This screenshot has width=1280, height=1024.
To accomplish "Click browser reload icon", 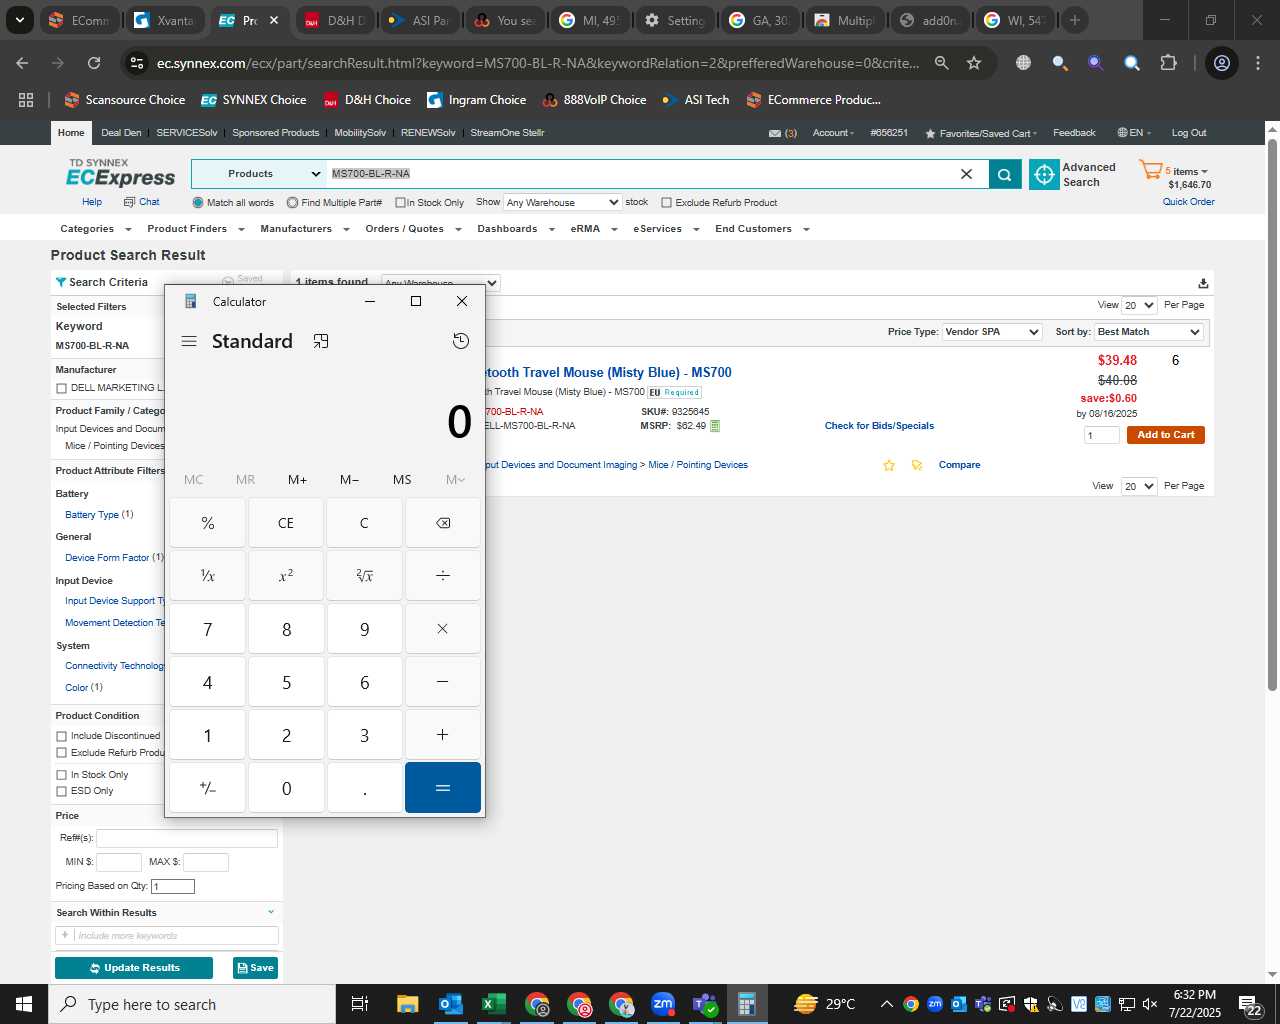I will 94,63.
